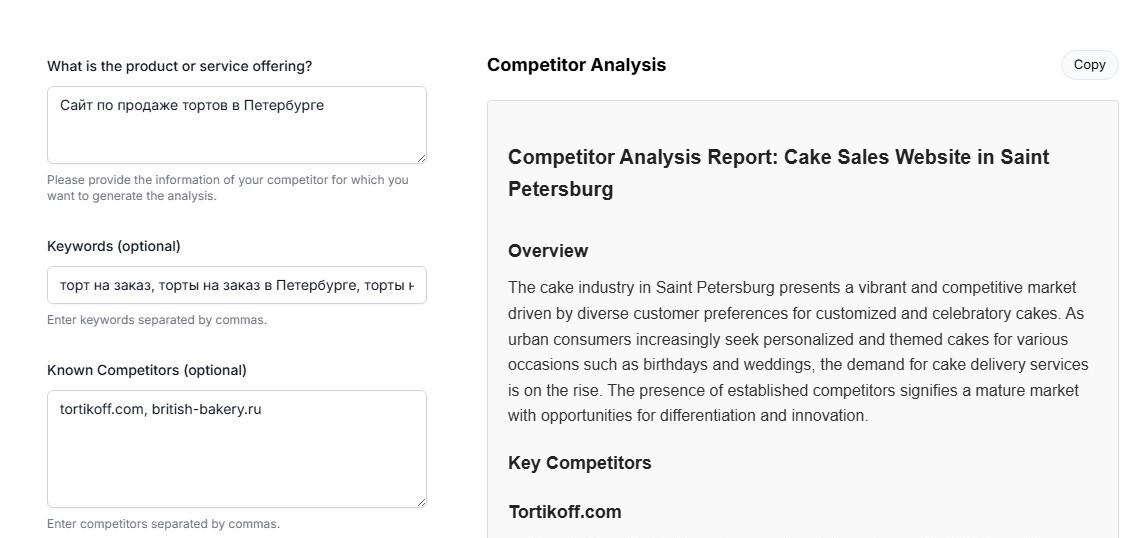Place cursor on british-bakery.ru text

[x=206, y=409]
